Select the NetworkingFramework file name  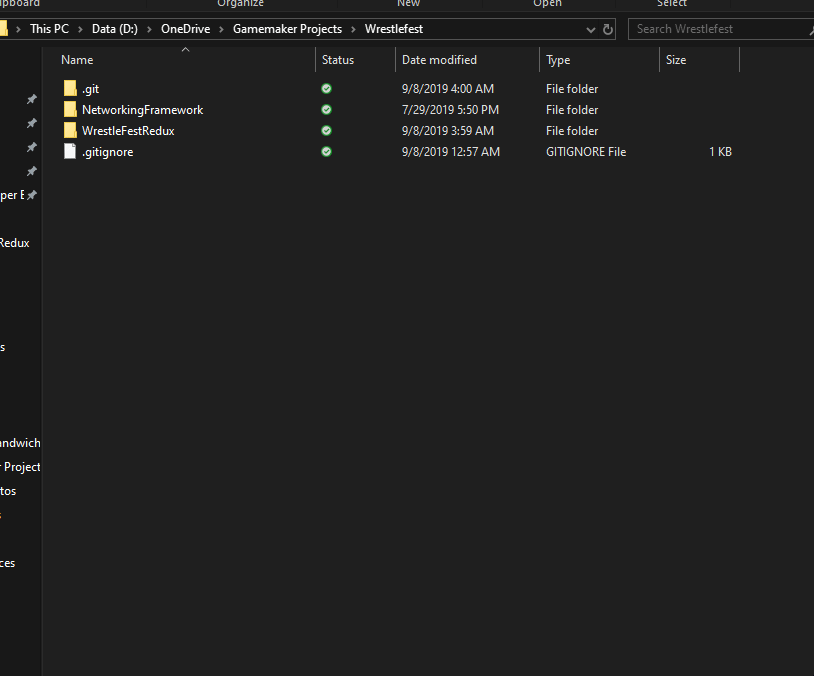tap(142, 110)
